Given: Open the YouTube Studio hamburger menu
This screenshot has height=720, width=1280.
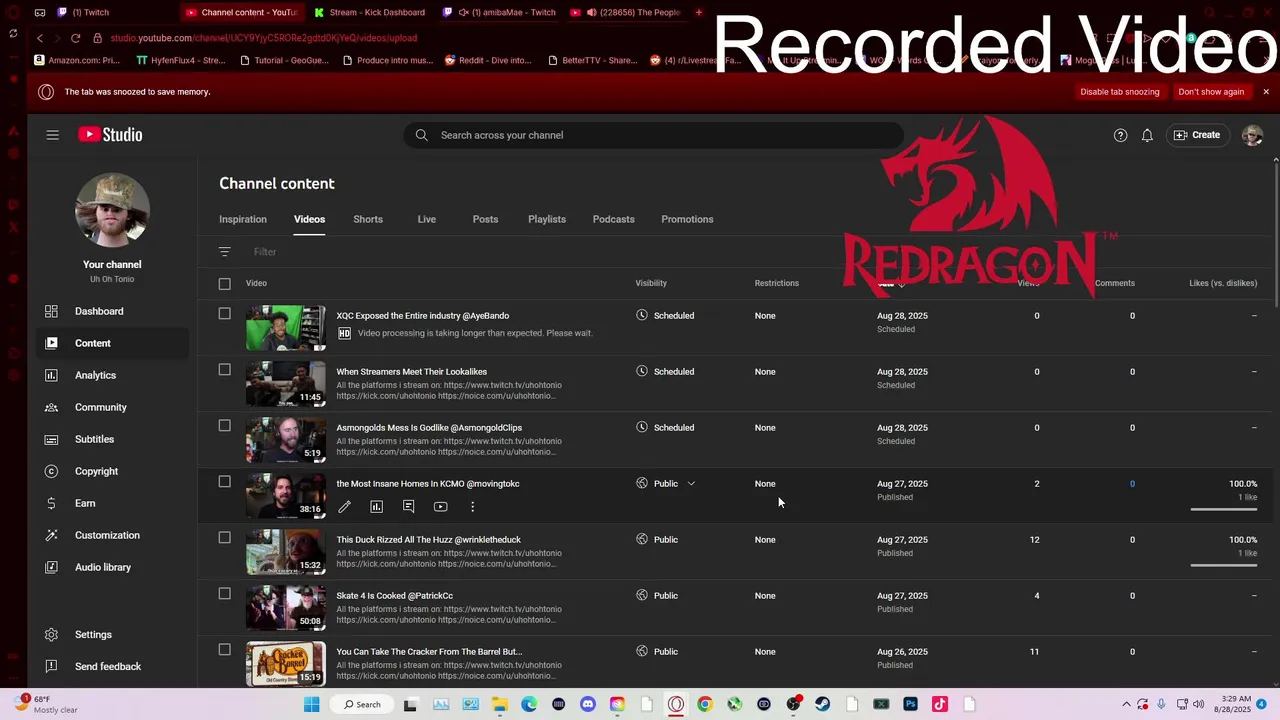Looking at the screenshot, I should click(52, 135).
